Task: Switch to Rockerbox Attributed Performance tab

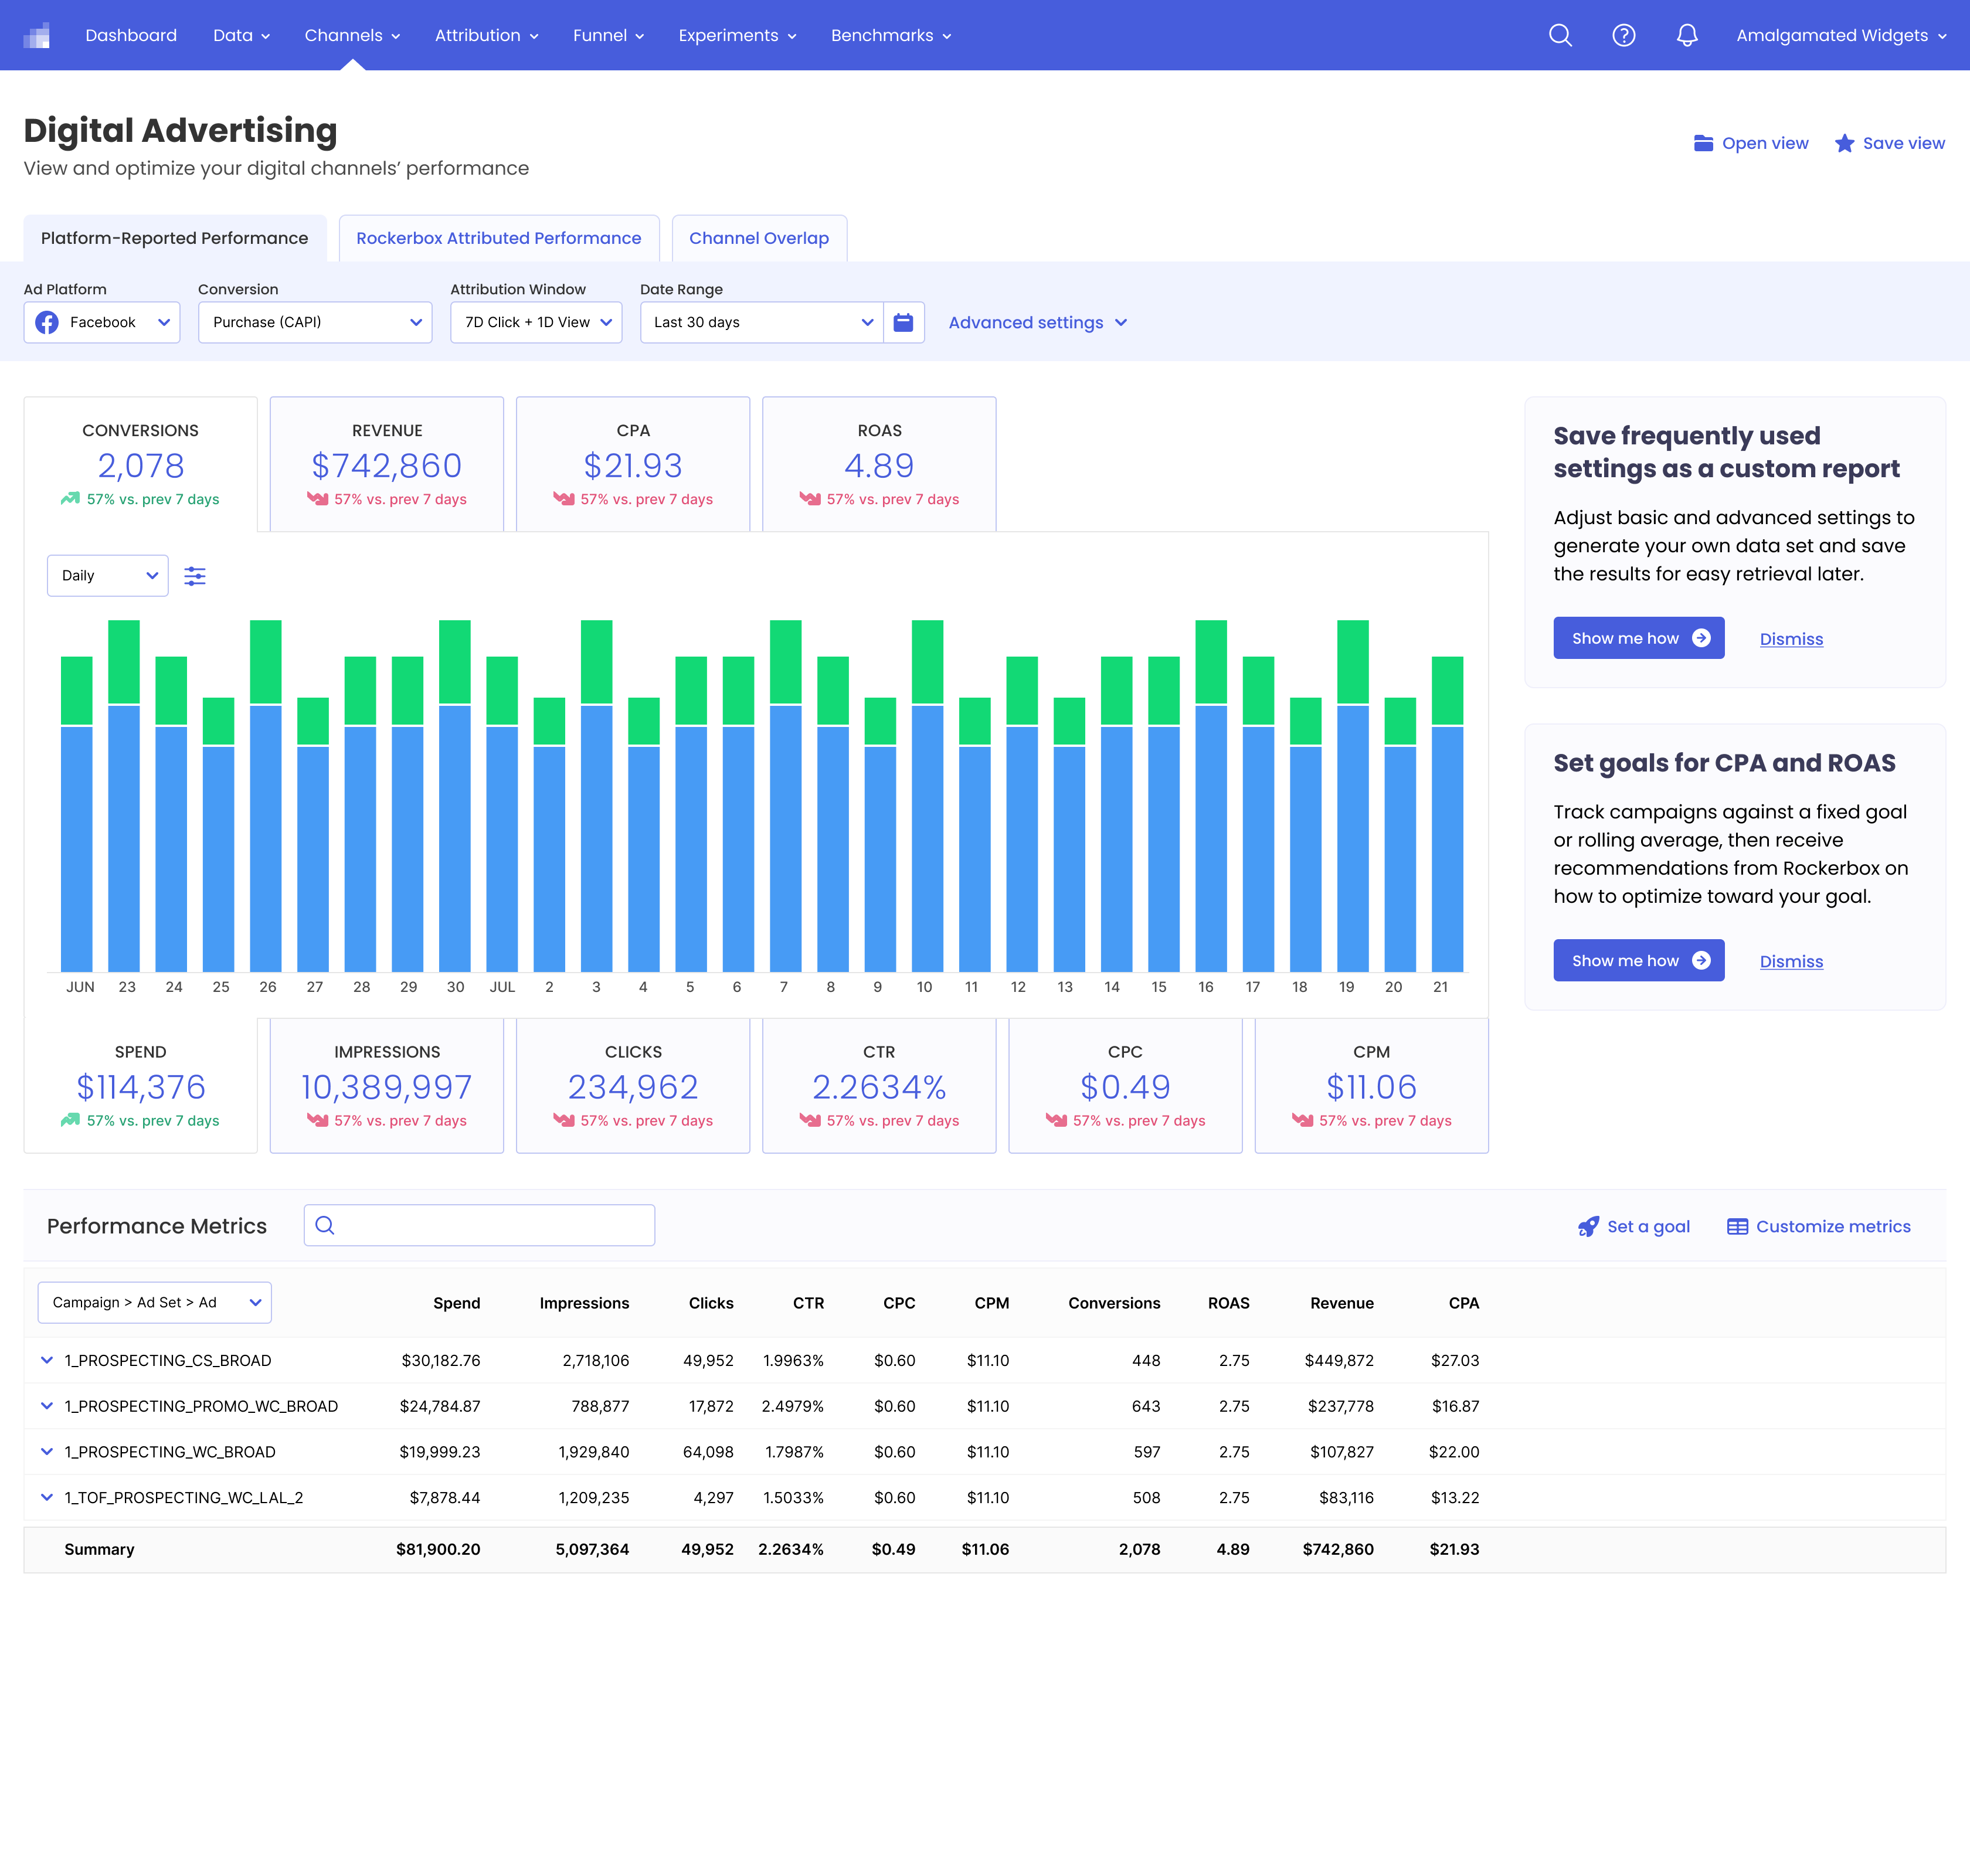Action: coord(498,238)
